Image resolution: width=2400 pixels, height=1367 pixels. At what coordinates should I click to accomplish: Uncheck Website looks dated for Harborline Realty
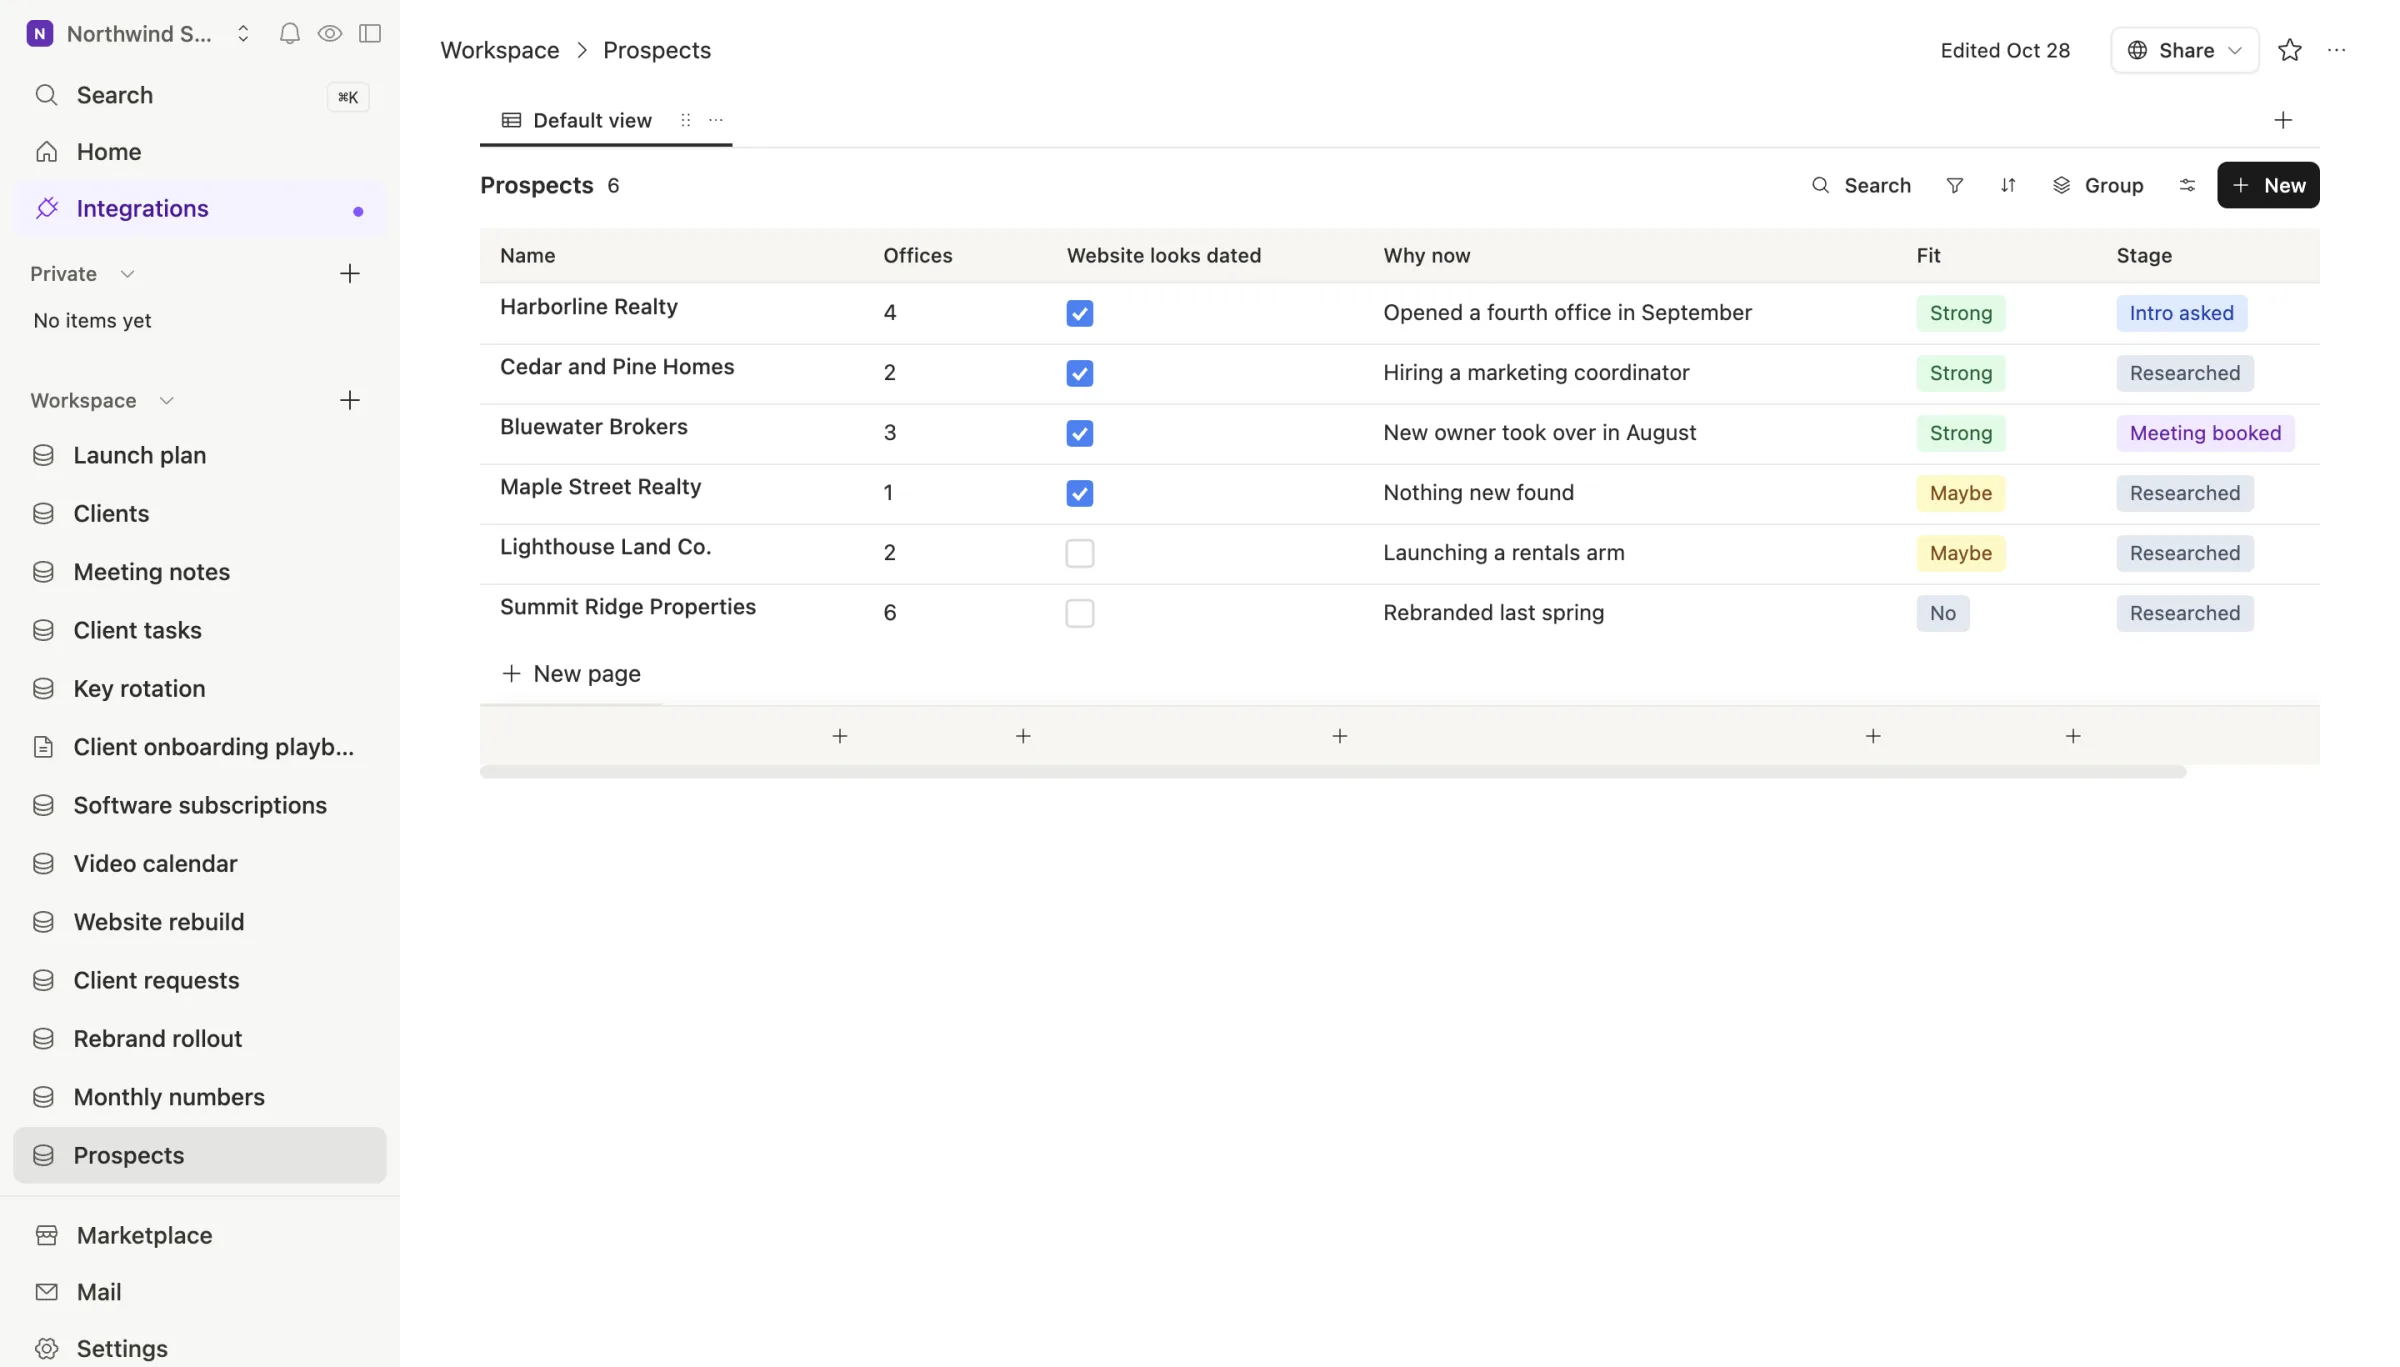tap(1080, 314)
